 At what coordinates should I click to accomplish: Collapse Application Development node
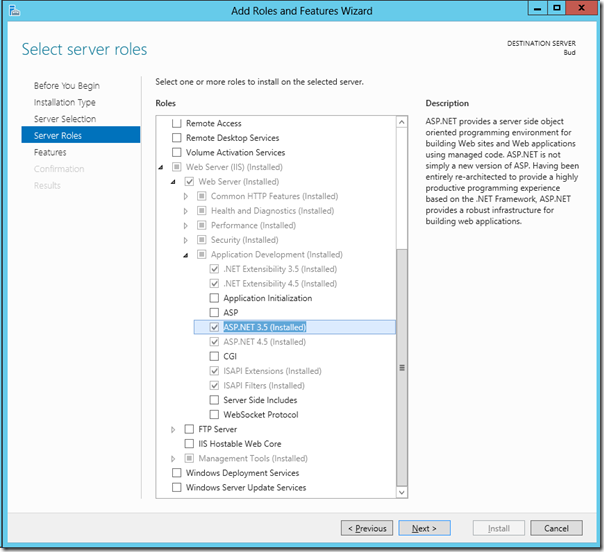point(186,255)
